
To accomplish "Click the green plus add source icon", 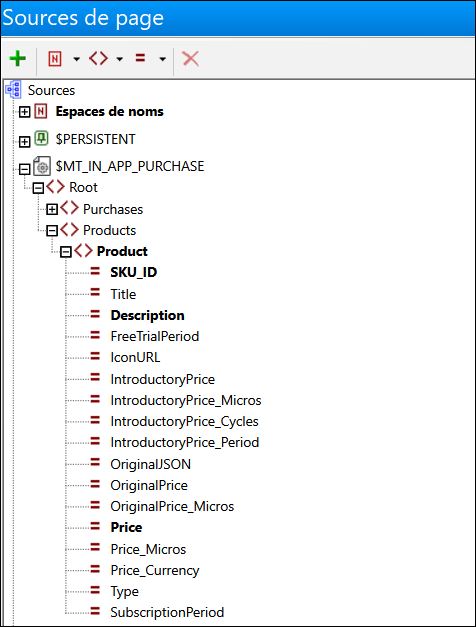I will [x=18, y=58].
